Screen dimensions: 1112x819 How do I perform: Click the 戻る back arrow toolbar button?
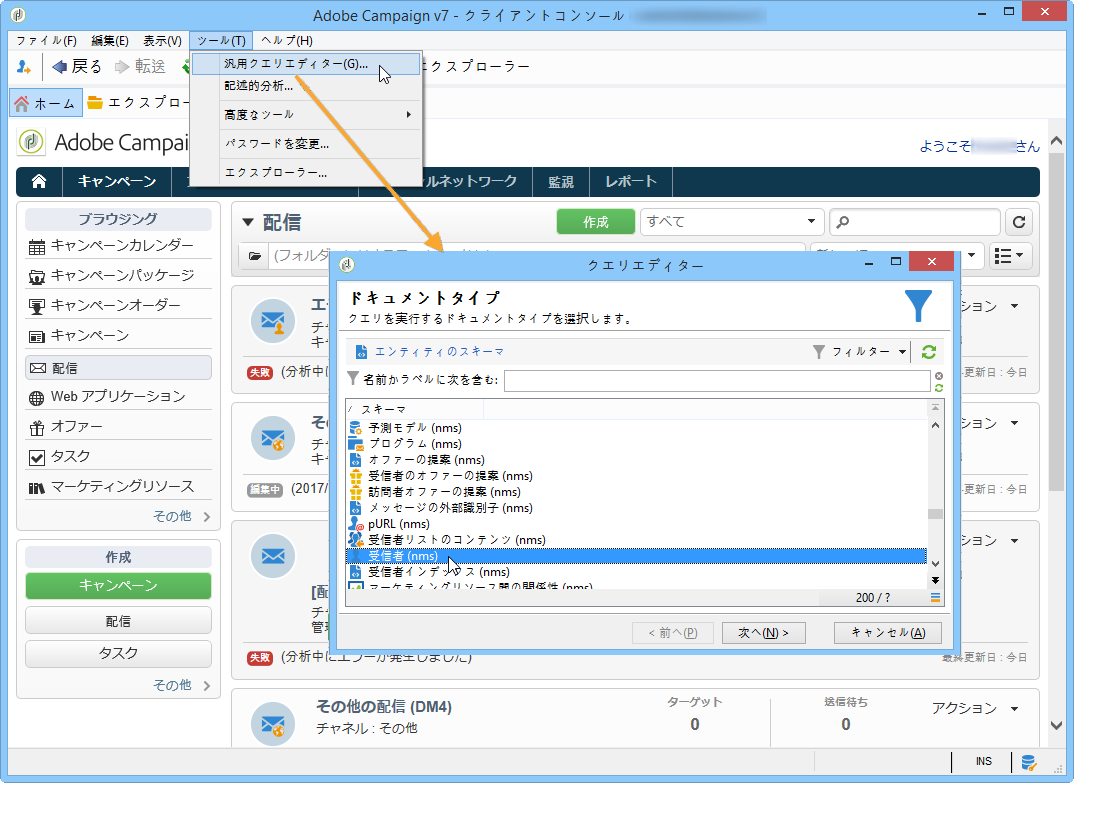click(x=77, y=67)
